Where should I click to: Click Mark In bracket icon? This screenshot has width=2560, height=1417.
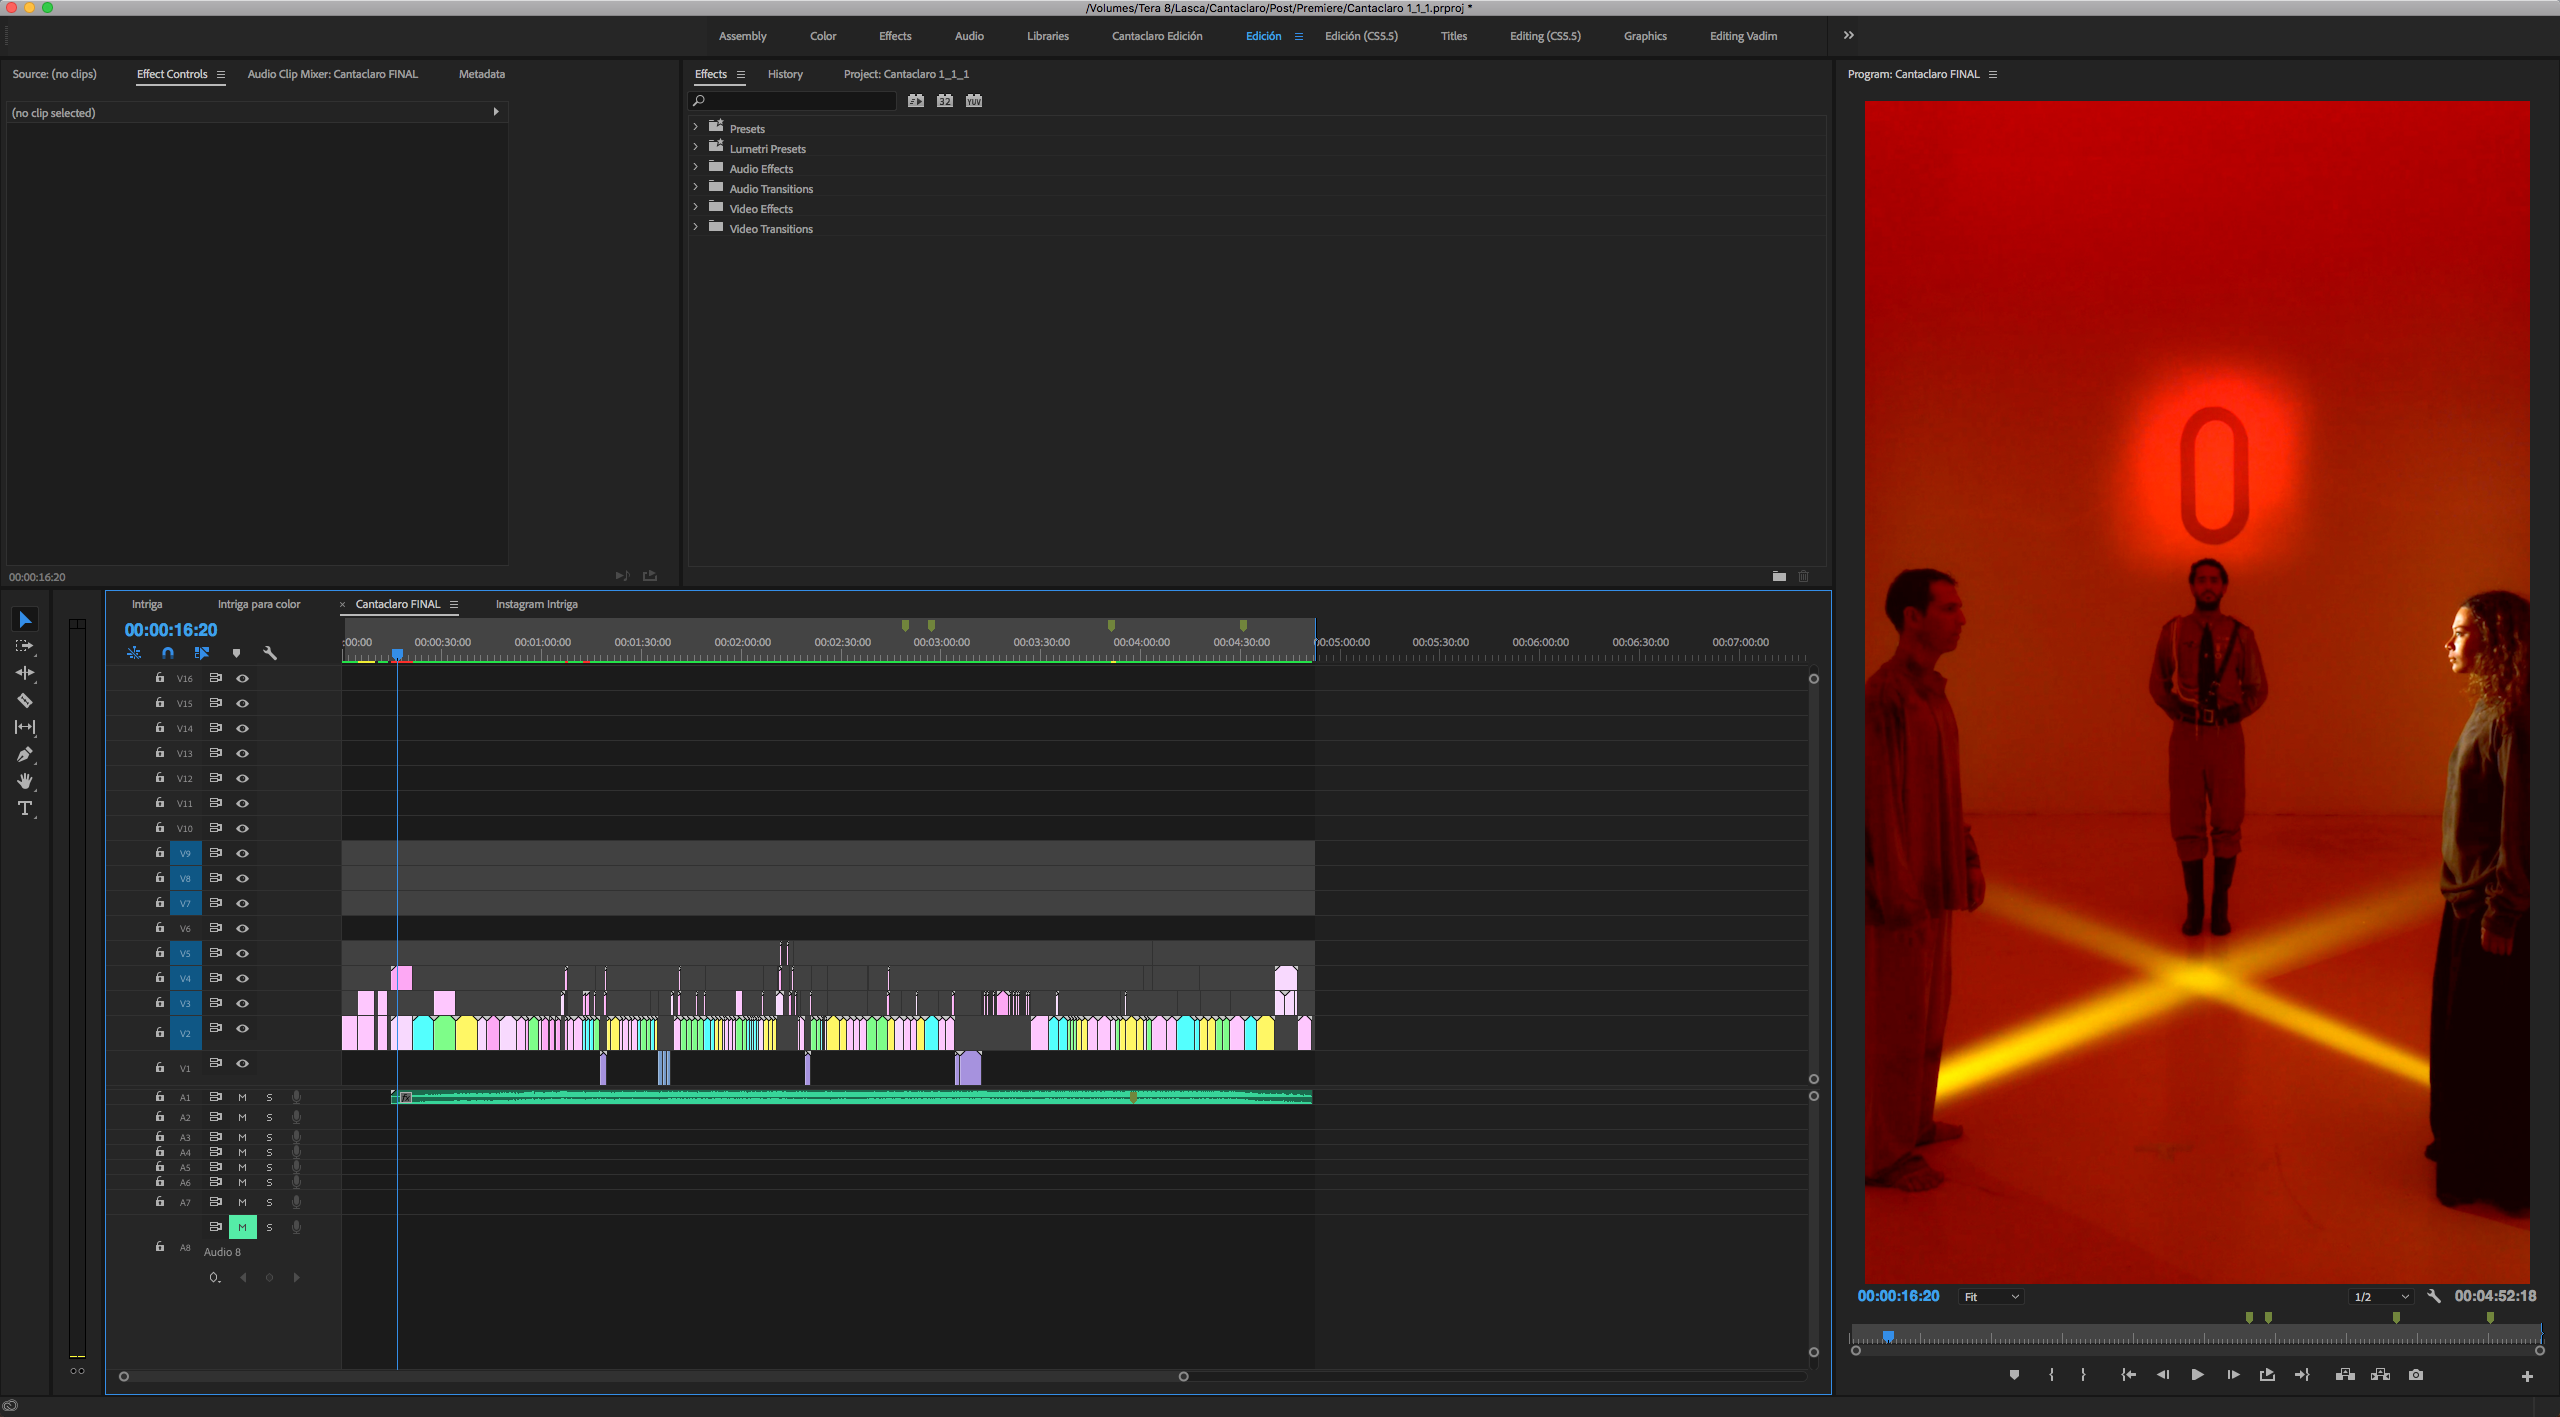click(x=2051, y=1375)
